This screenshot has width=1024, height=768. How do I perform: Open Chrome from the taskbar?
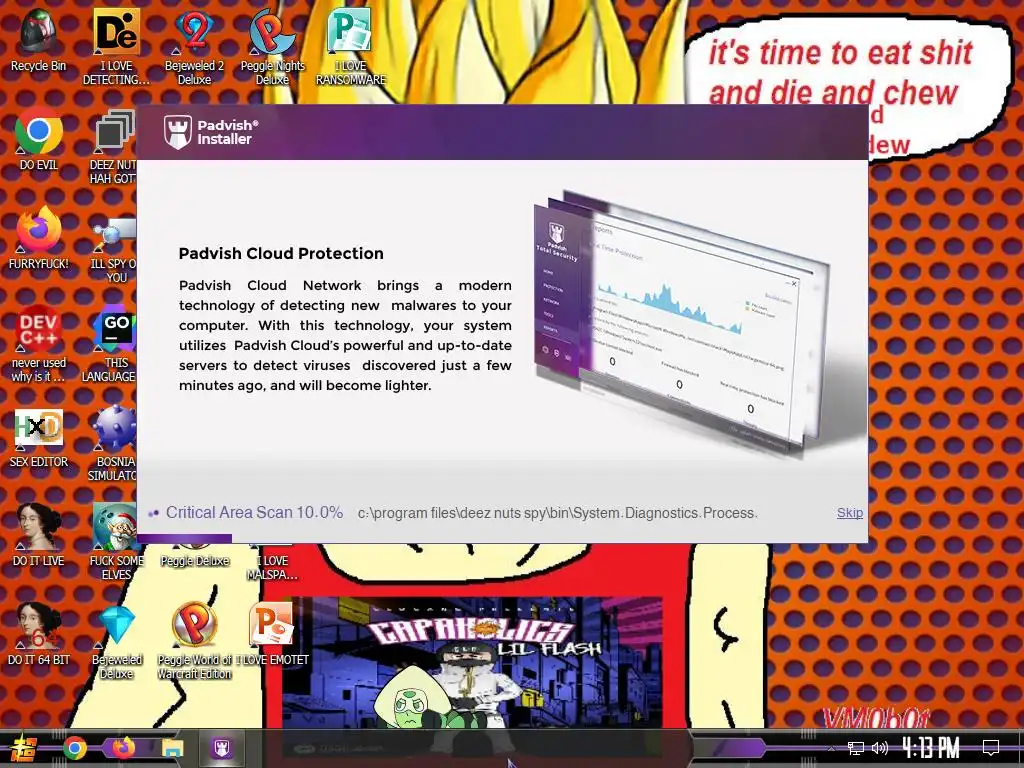(74, 748)
